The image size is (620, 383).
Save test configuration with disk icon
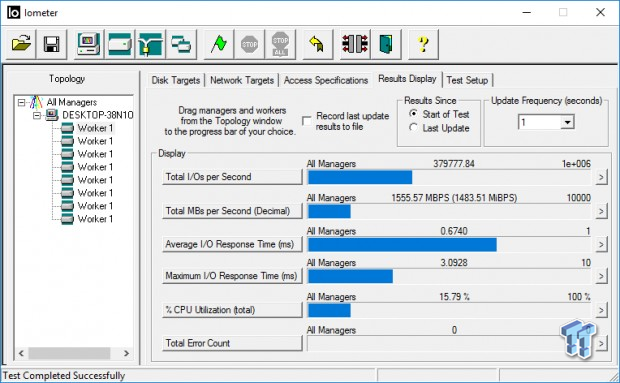coord(52,44)
